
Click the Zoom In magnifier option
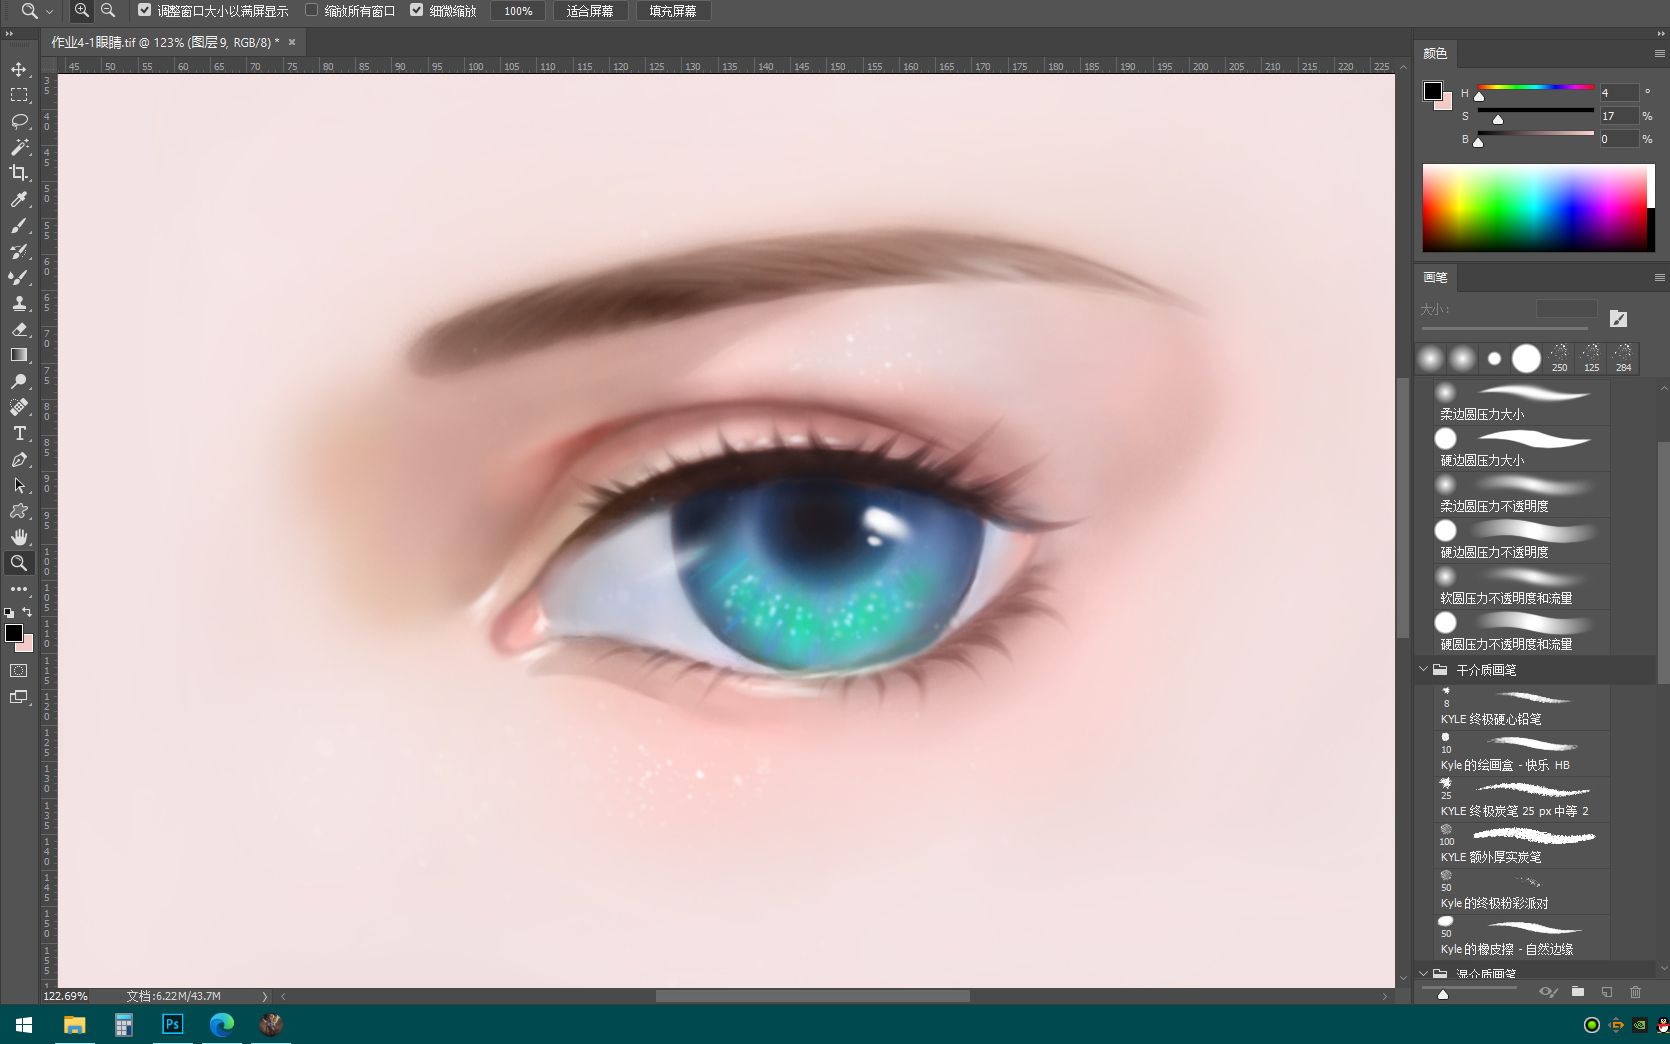[82, 11]
